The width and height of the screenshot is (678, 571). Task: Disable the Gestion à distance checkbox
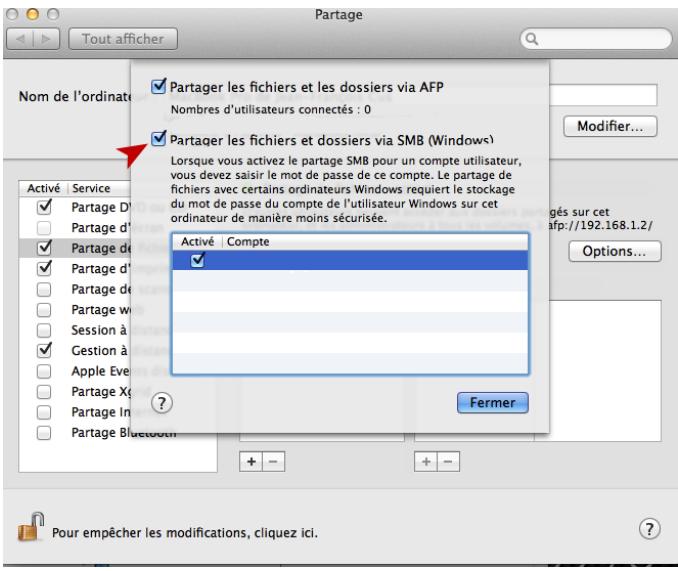pyautogui.click(x=44, y=351)
